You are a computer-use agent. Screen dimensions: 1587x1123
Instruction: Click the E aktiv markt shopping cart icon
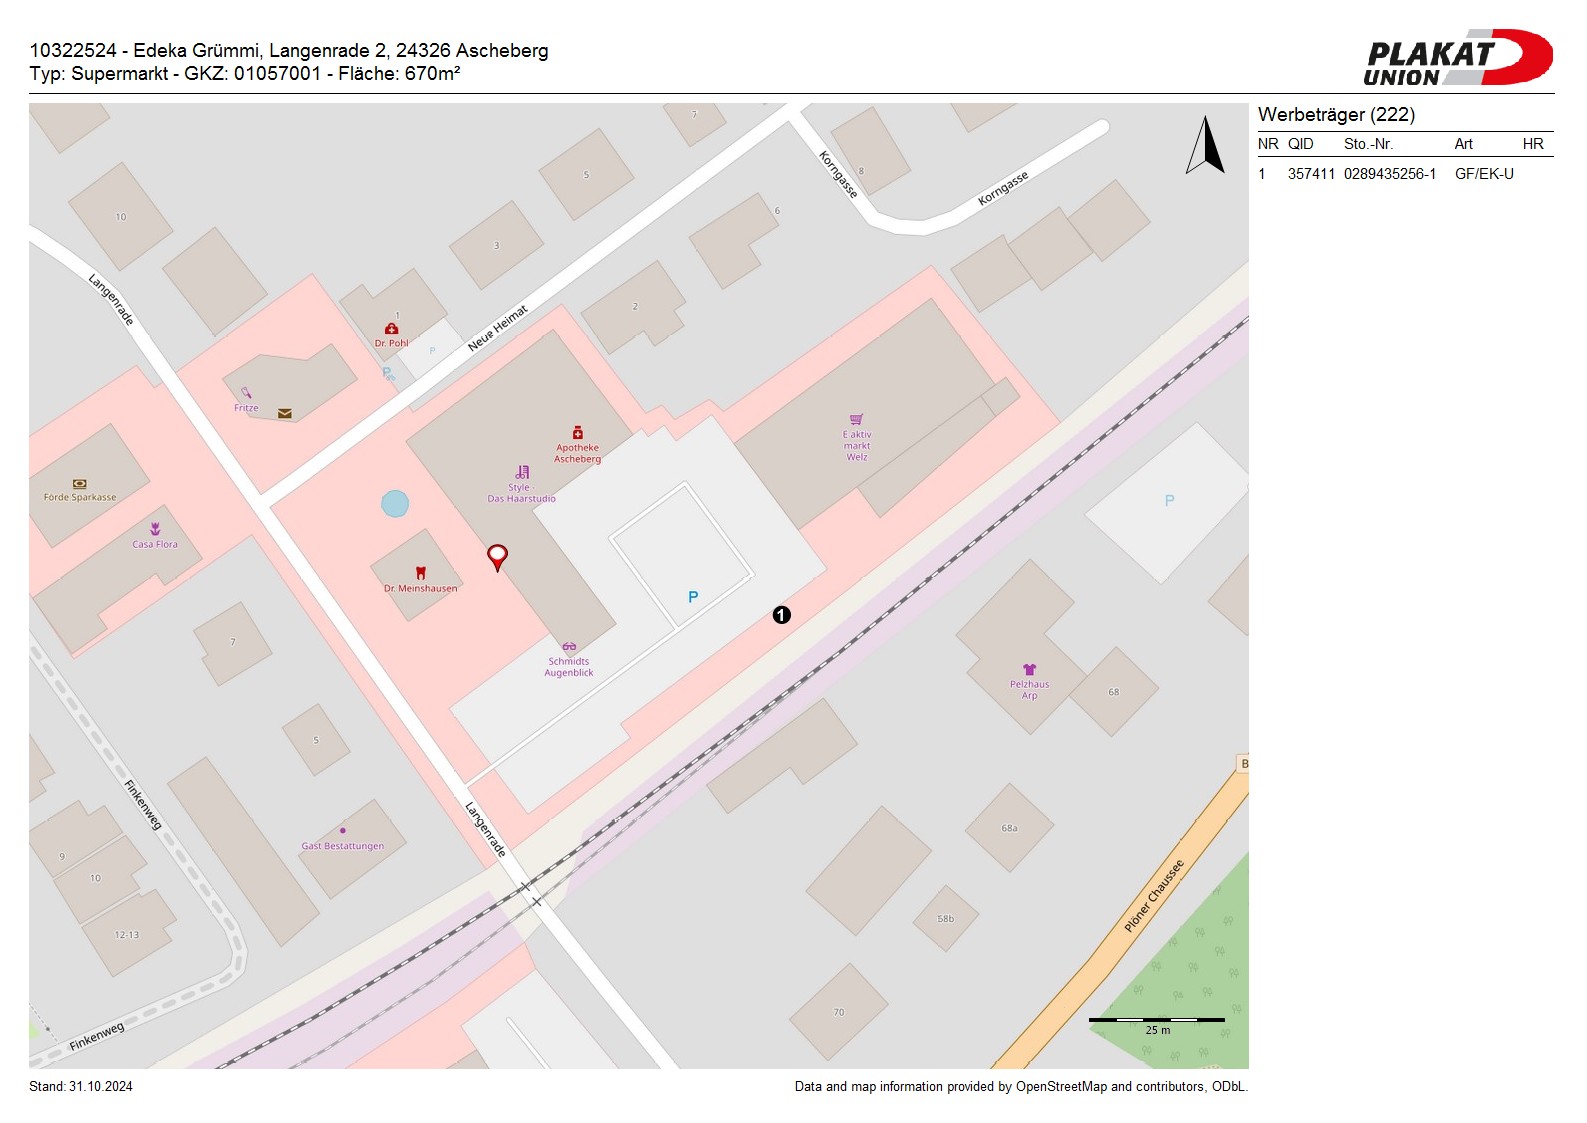pos(856,420)
